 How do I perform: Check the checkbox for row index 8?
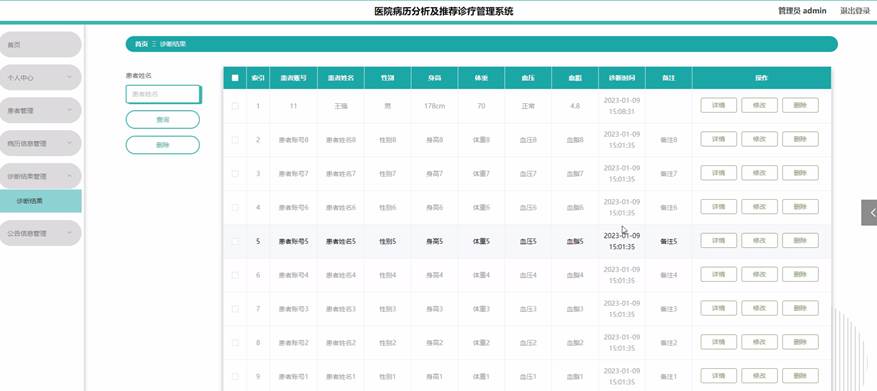[235, 342]
